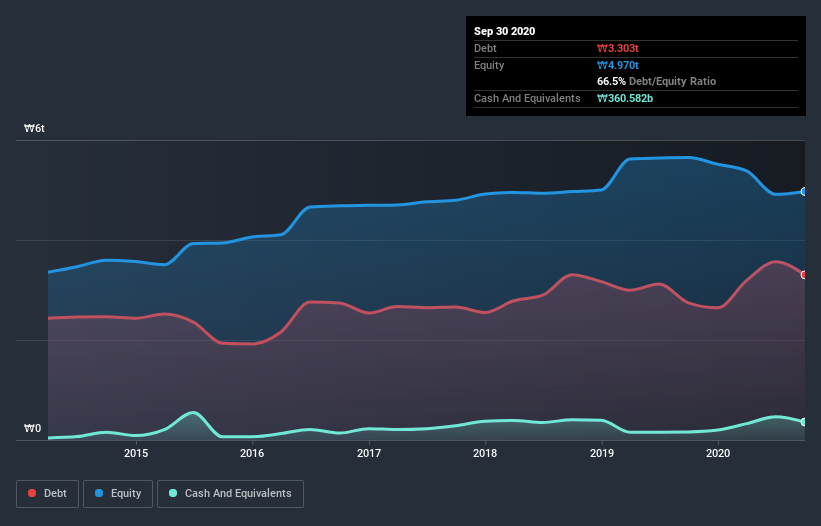Click the teal Cash endpoint marker
821x526 pixels.
click(804, 422)
